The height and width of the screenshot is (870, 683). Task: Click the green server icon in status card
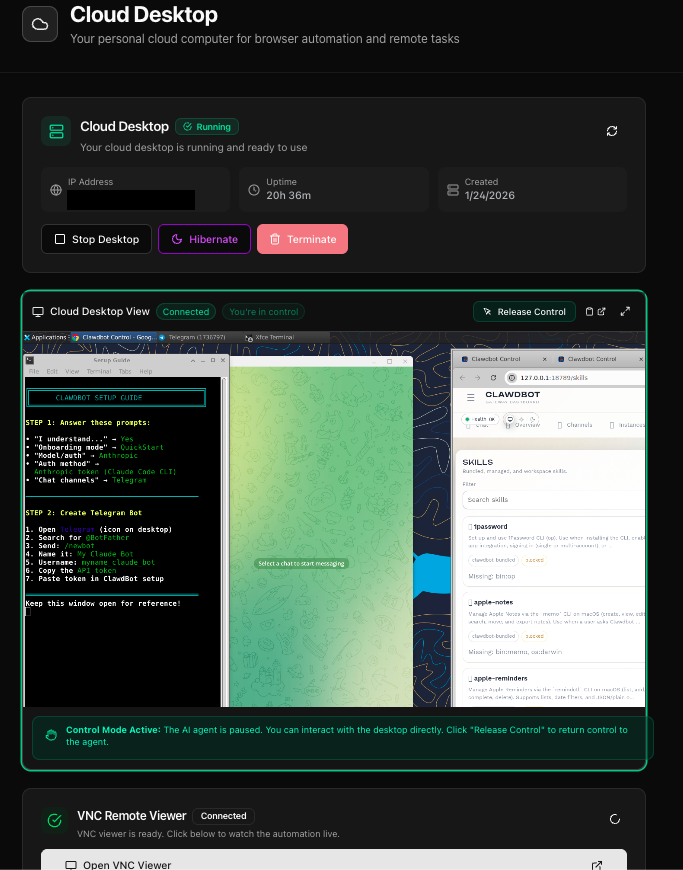(56, 131)
